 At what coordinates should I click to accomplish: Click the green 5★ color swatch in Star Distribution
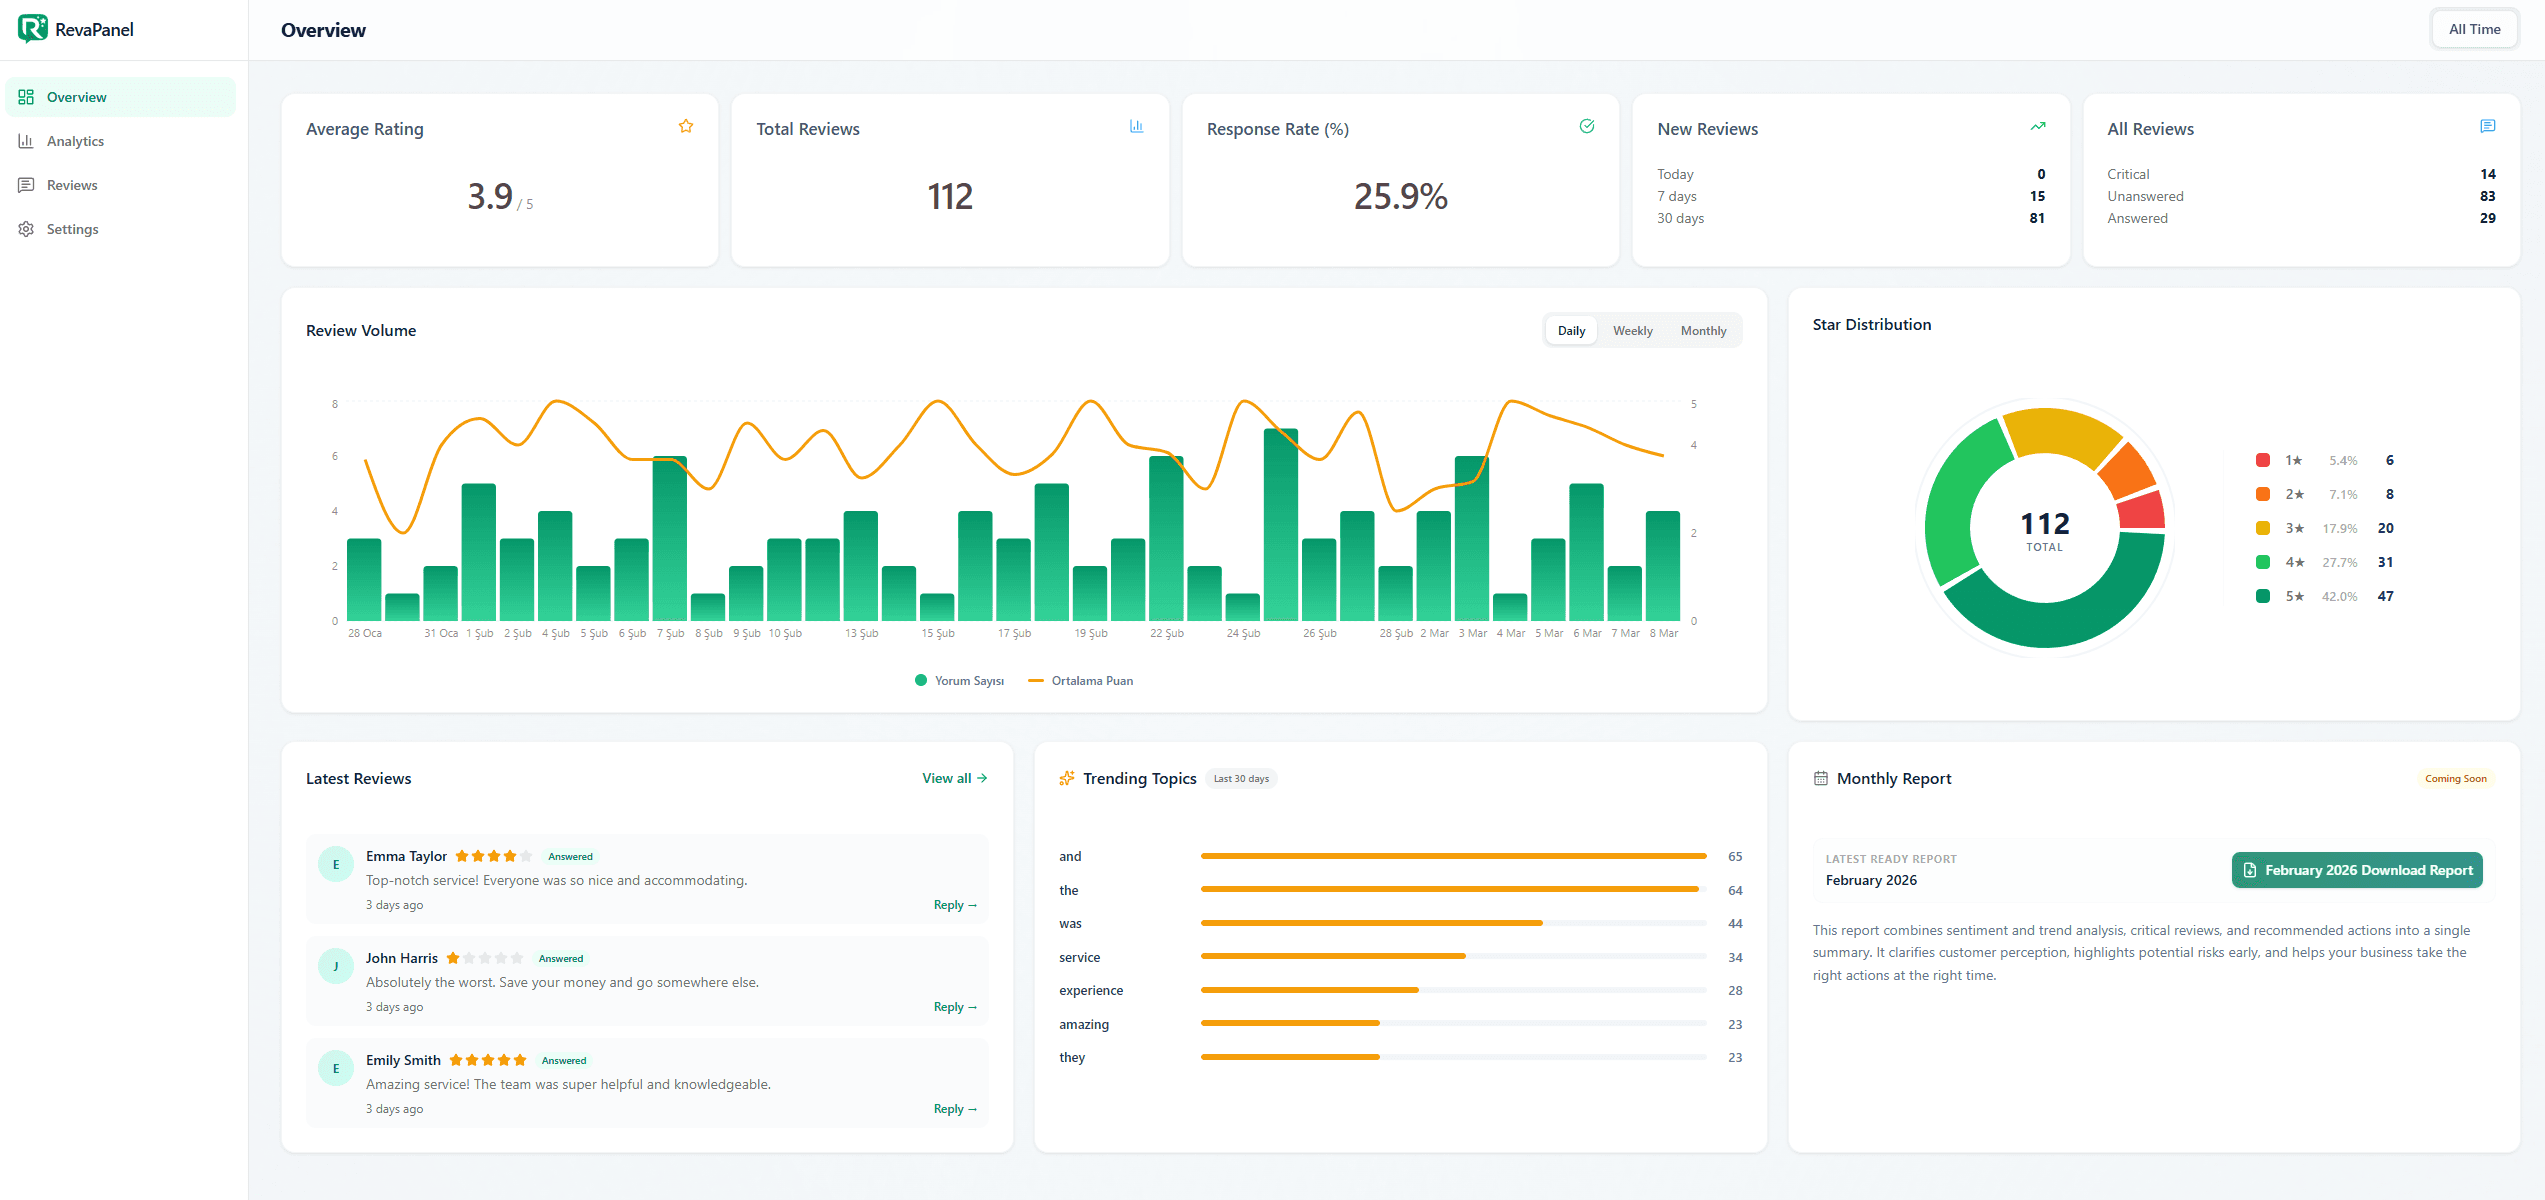(x=2263, y=595)
